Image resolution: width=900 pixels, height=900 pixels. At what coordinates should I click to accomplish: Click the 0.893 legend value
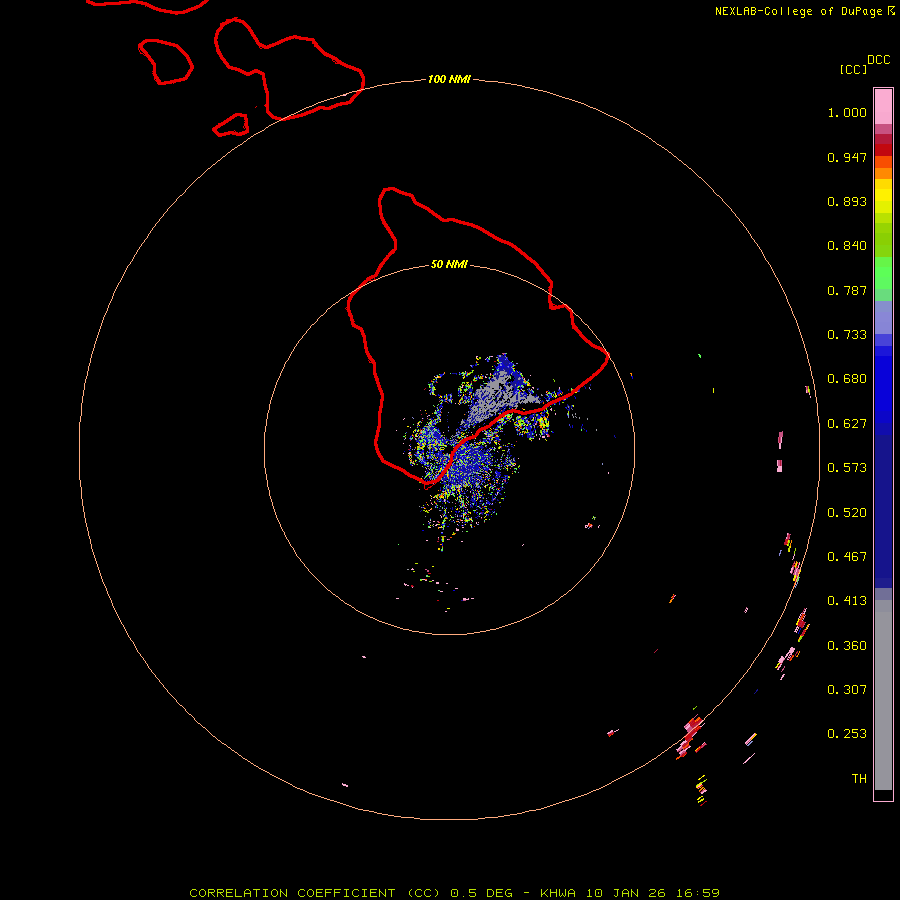(847, 201)
